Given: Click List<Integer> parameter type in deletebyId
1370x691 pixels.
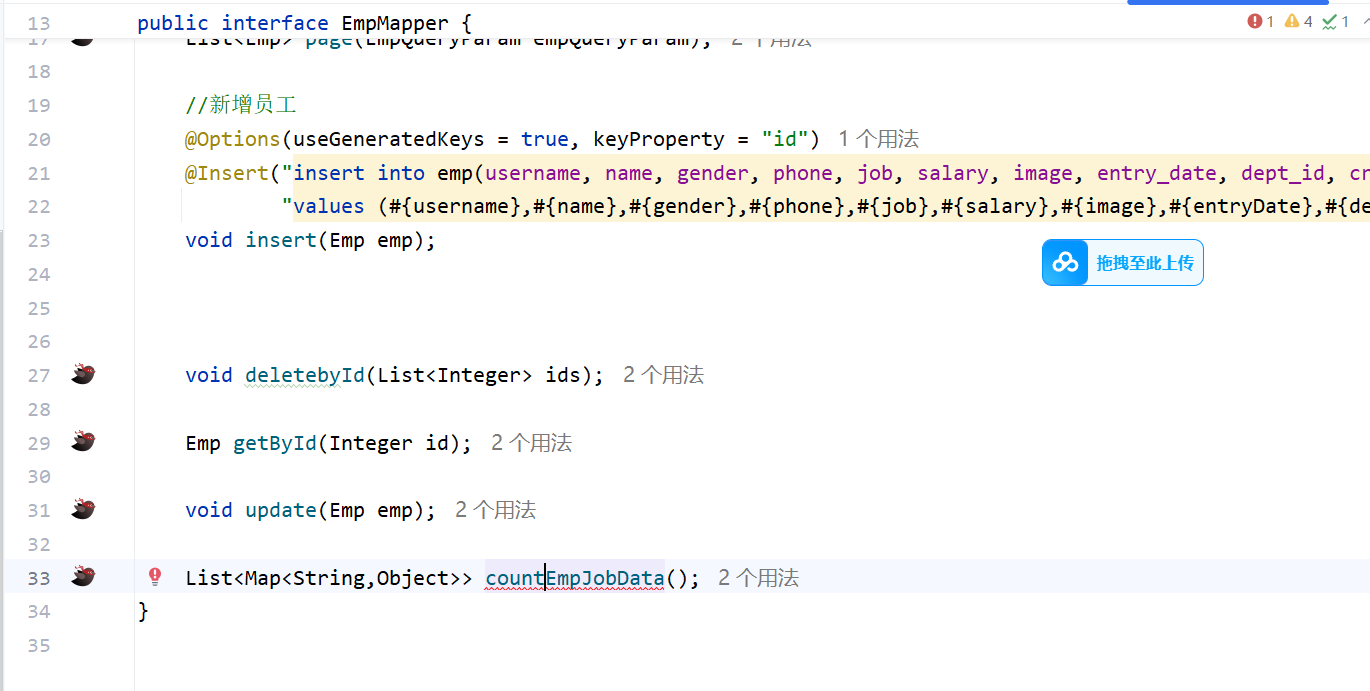Looking at the screenshot, I should pos(455,375).
